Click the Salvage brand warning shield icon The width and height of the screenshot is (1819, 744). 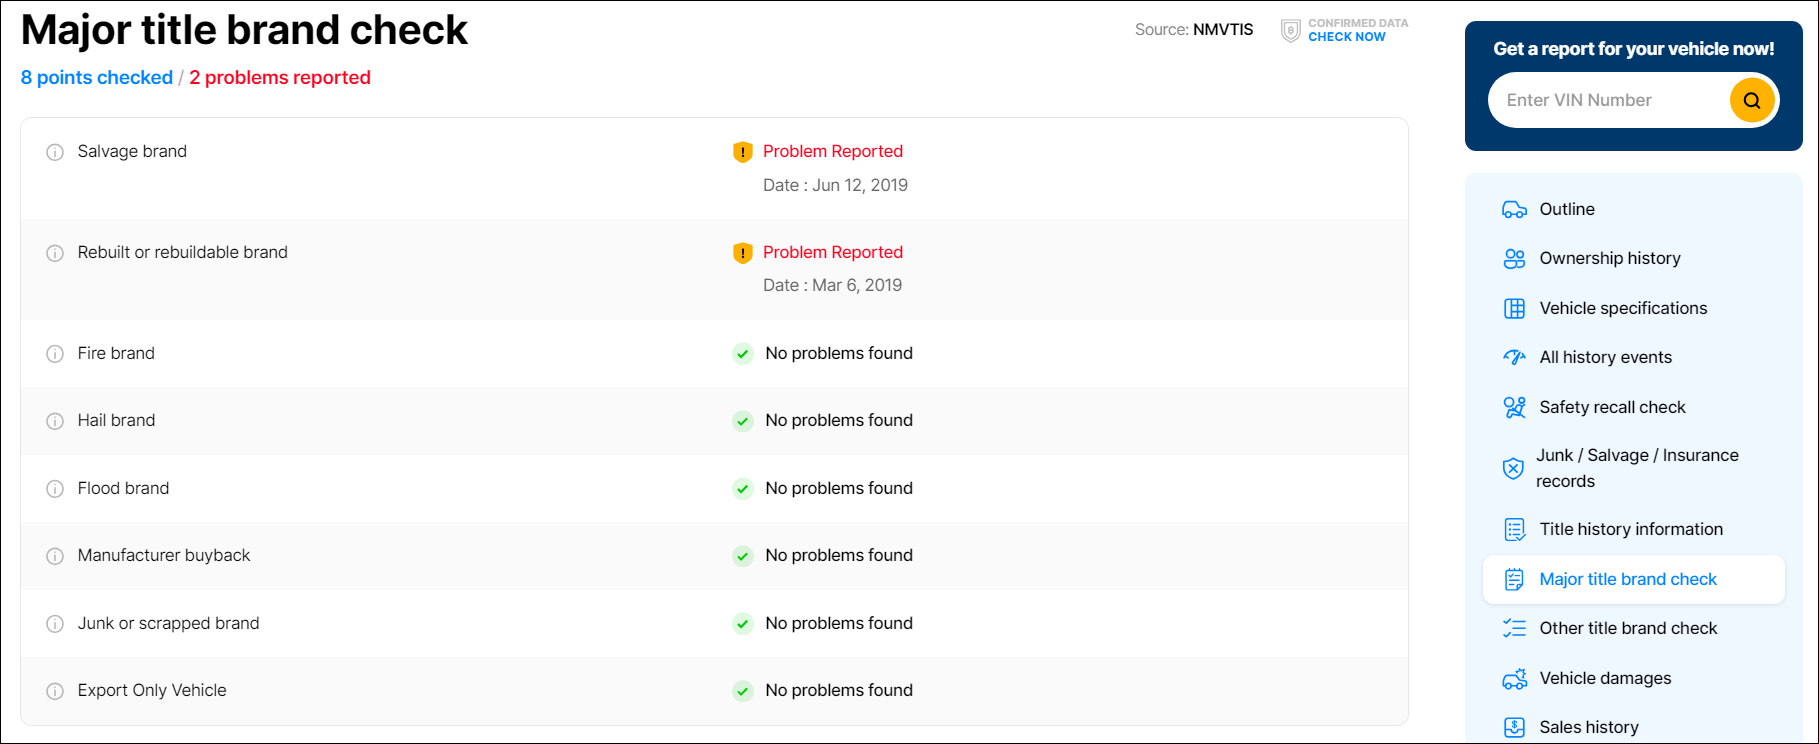742,152
